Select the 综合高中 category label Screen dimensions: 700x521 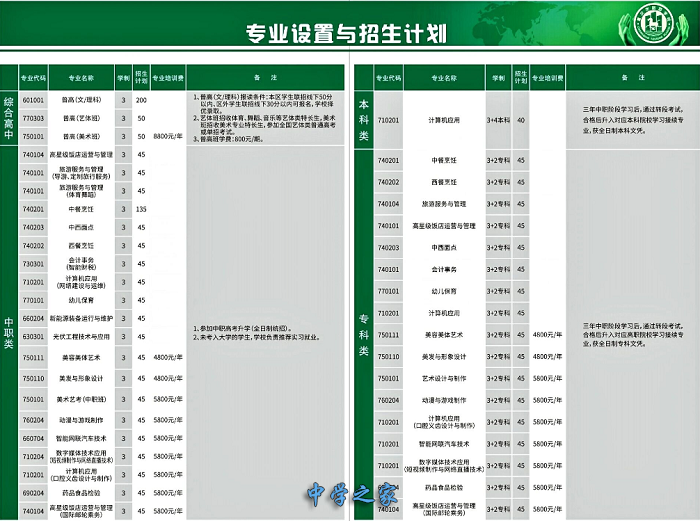click(x=9, y=118)
